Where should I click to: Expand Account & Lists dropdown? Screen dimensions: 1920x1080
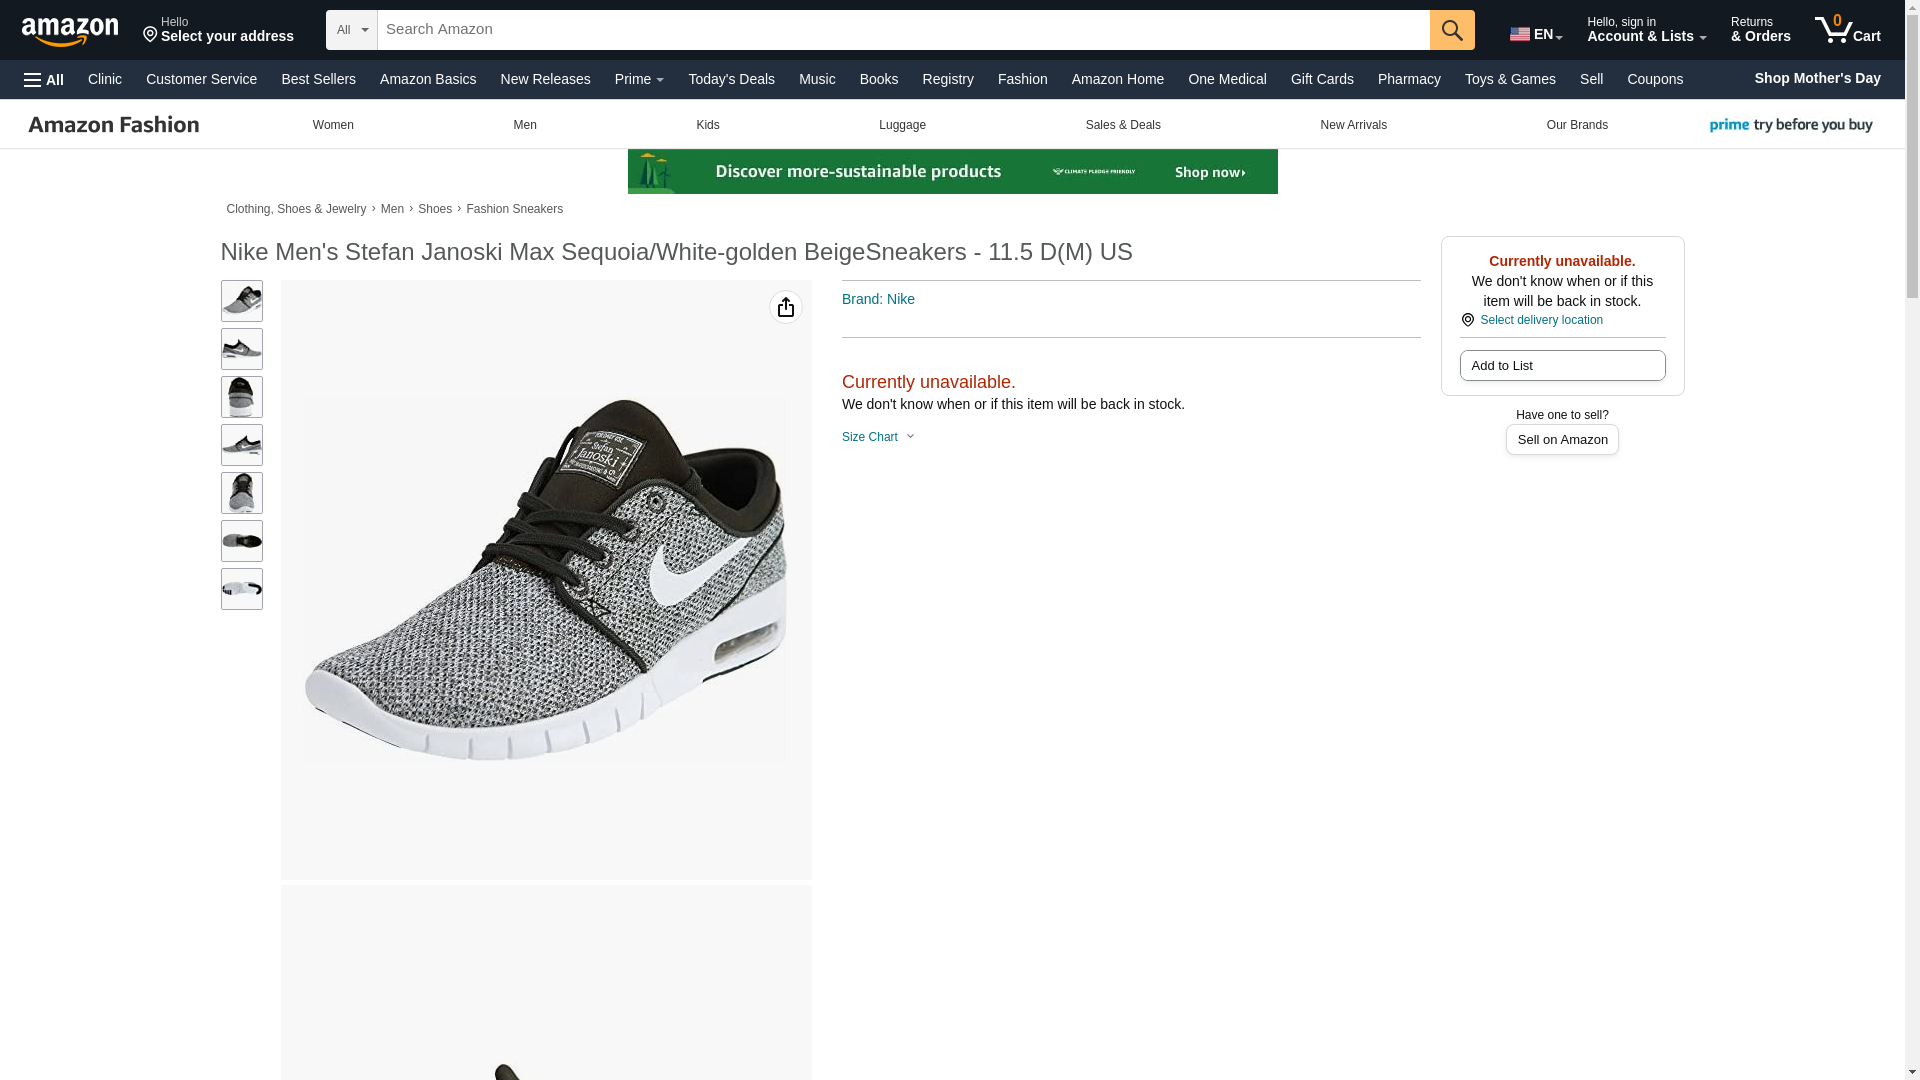[x=1645, y=30]
